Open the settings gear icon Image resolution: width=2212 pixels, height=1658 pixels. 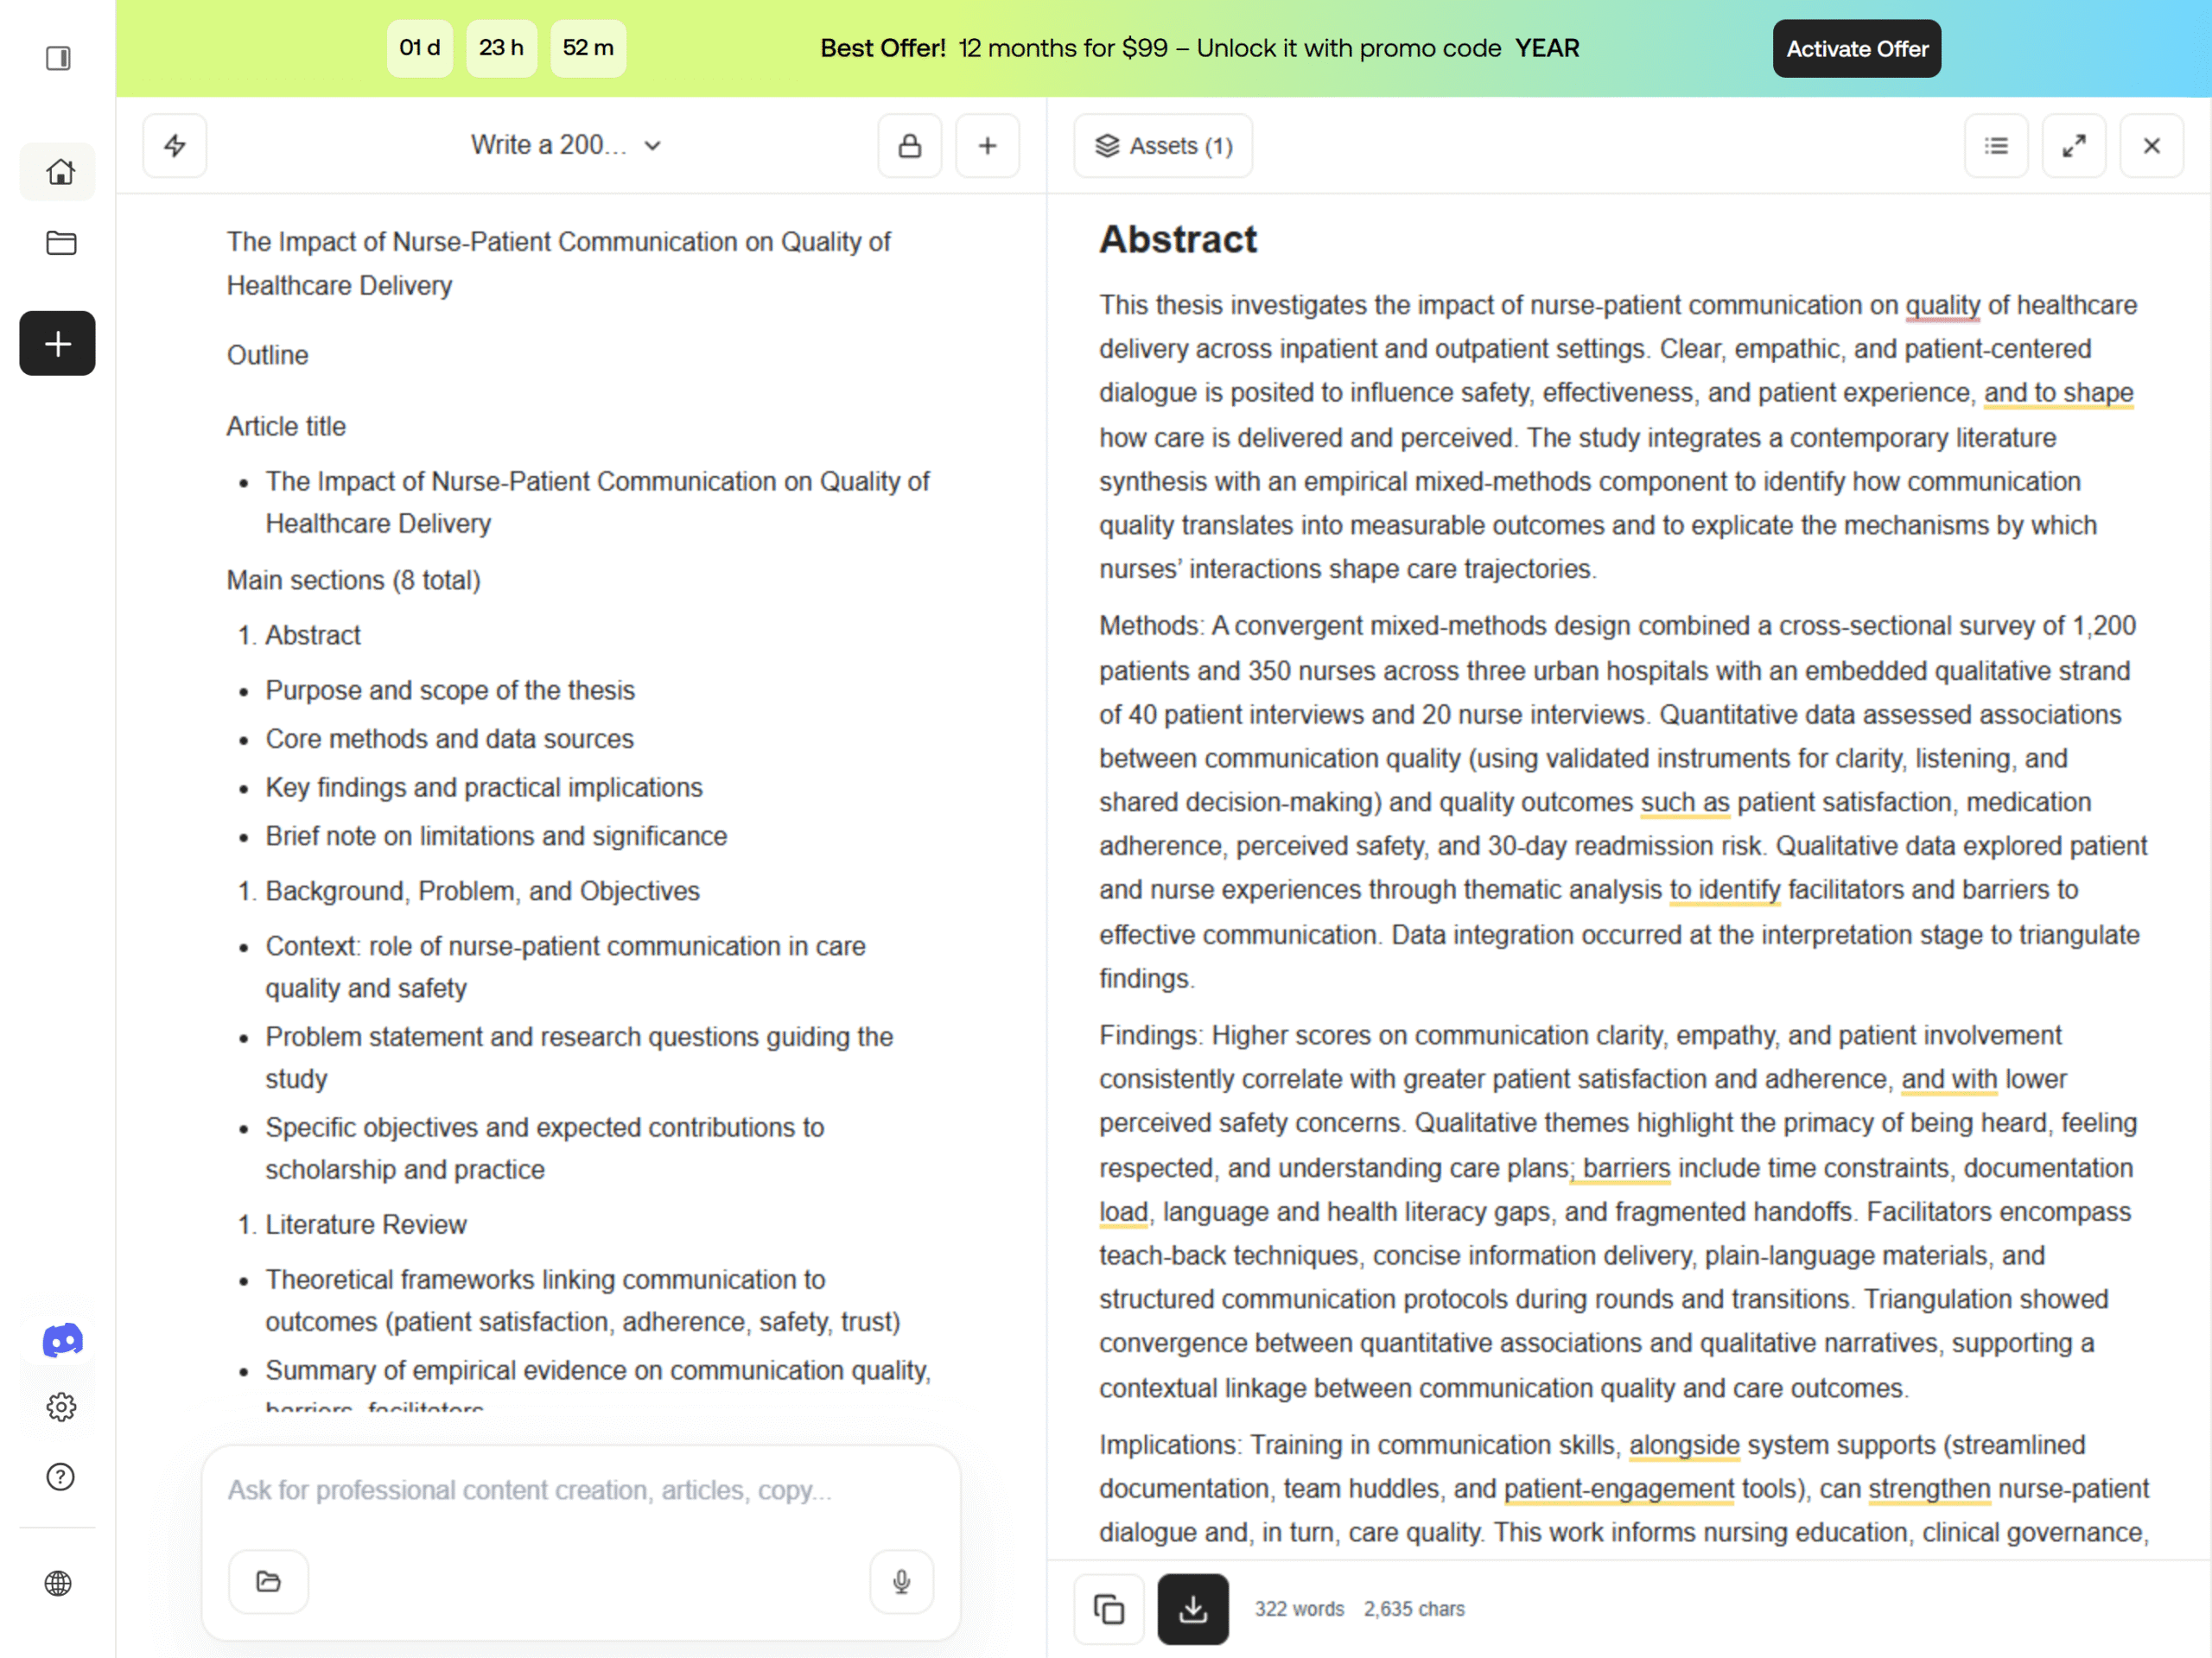(x=60, y=1407)
